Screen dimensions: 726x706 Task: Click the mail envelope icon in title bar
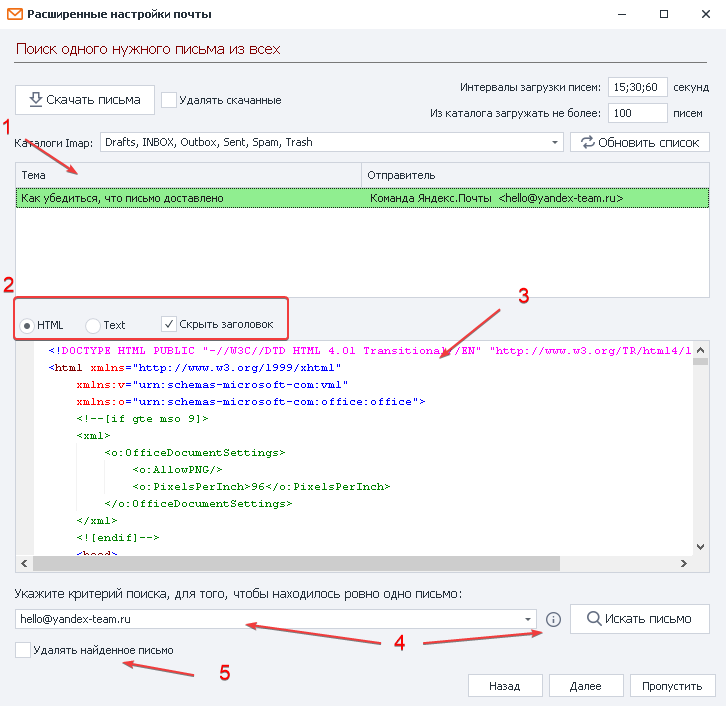tap(15, 15)
